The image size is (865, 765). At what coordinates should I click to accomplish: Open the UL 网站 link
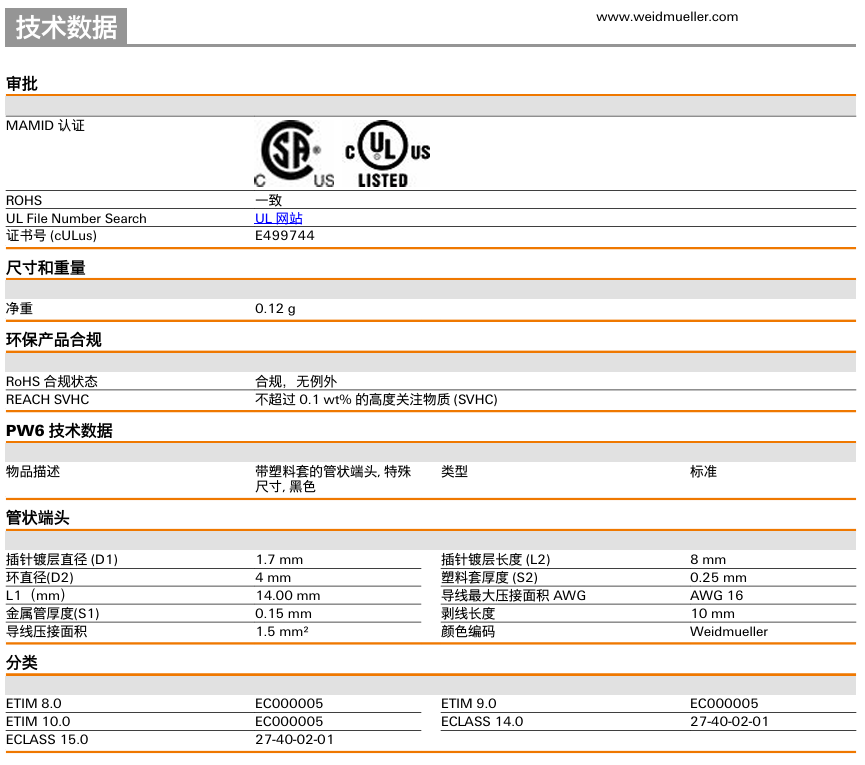pyautogui.click(x=278, y=218)
